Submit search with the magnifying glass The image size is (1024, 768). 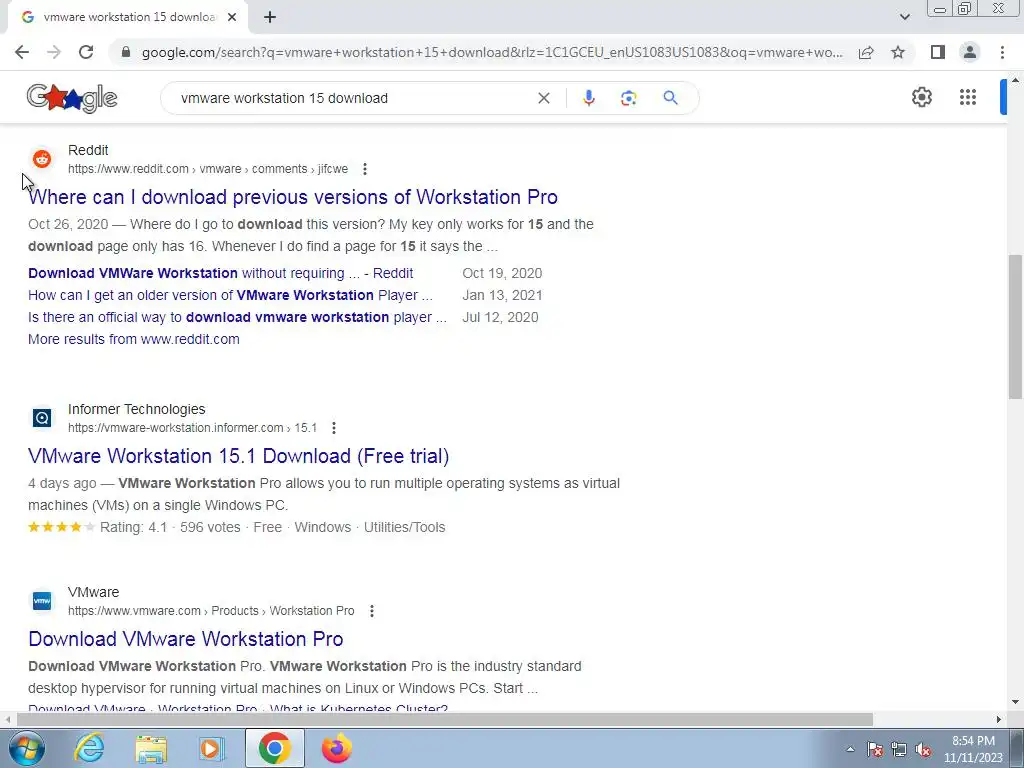tap(670, 98)
